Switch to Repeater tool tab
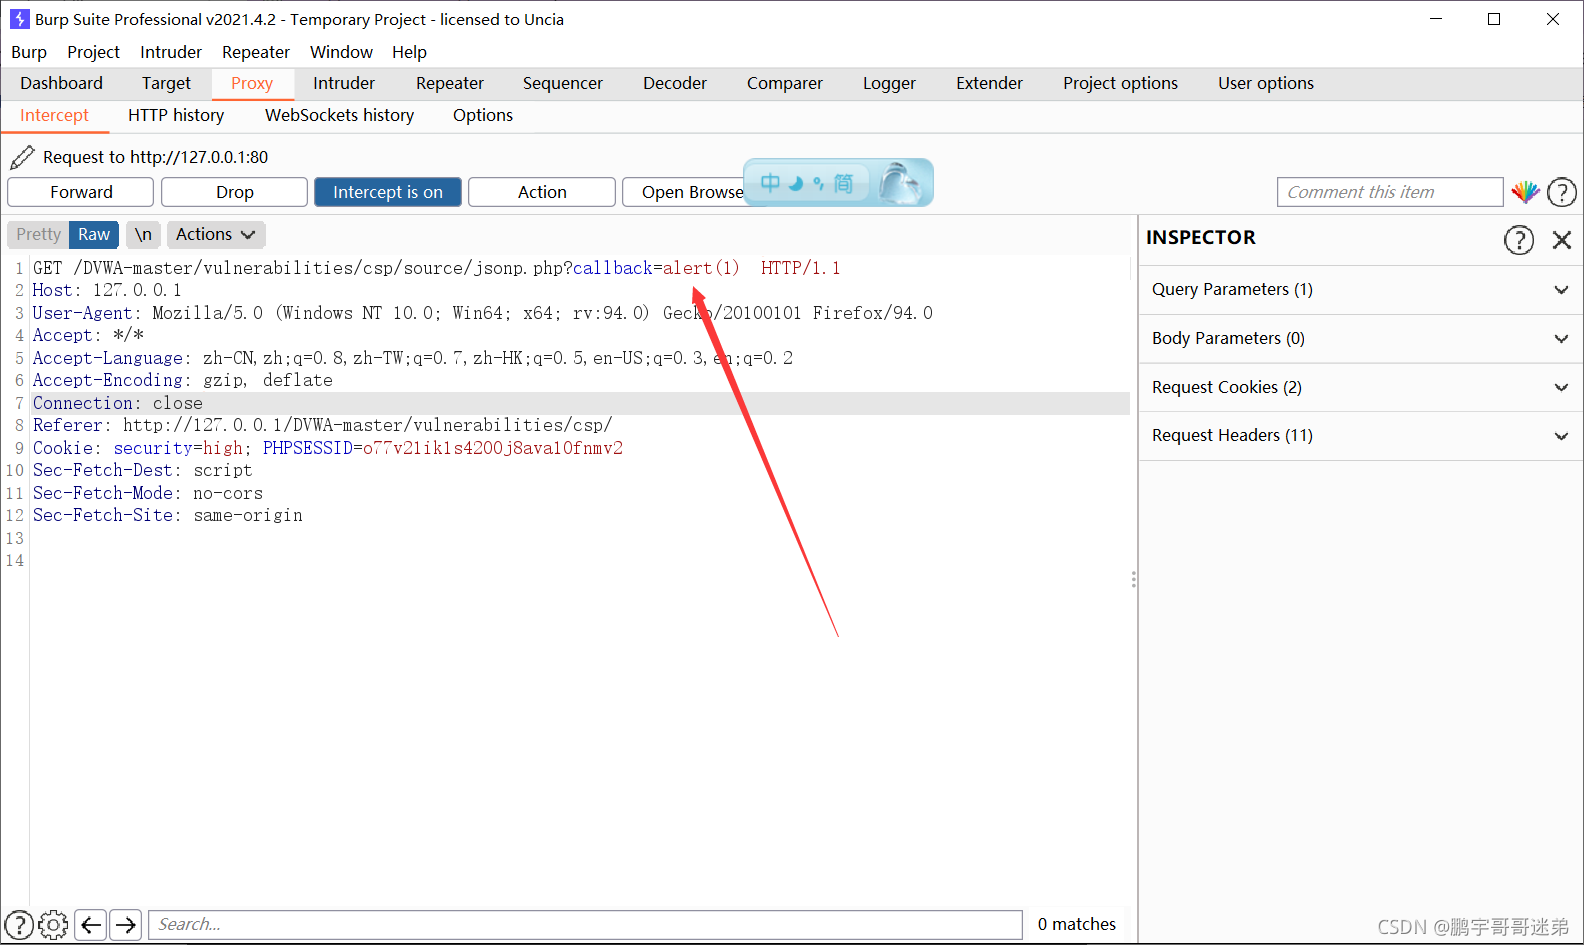This screenshot has height=945, width=1584. 450,84
